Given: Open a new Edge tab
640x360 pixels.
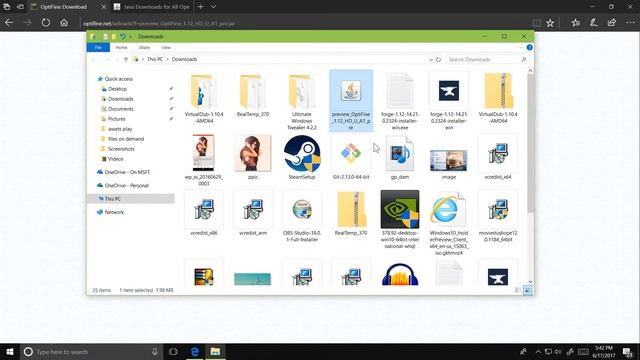Looking at the screenshot, I should (x=200, y=7).
